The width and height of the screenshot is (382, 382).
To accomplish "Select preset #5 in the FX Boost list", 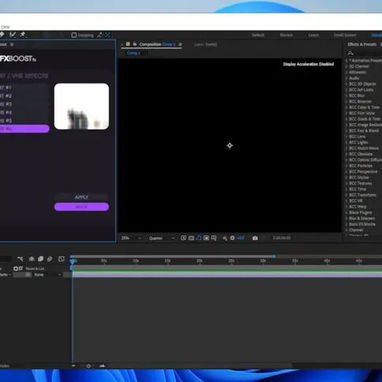I will [23, 121].
